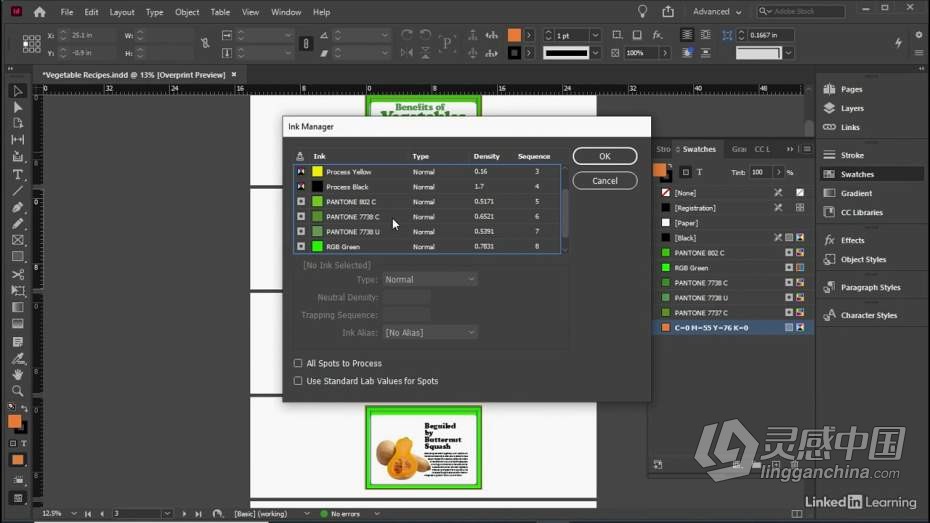The image size is (930, 523).
Task: Open the stroke style dropdown
Action: click(x=595, y=53)
